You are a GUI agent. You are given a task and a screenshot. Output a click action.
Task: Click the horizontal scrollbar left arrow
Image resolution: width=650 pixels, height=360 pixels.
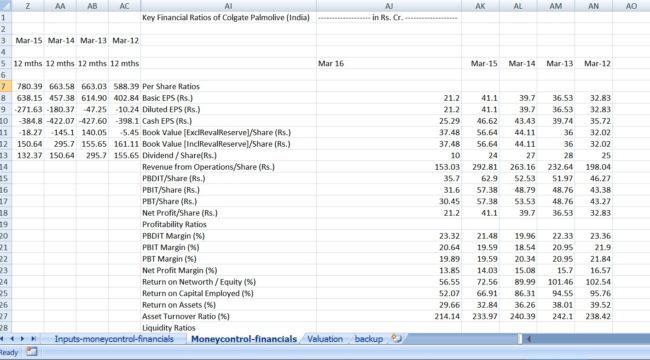coord(529,339)
